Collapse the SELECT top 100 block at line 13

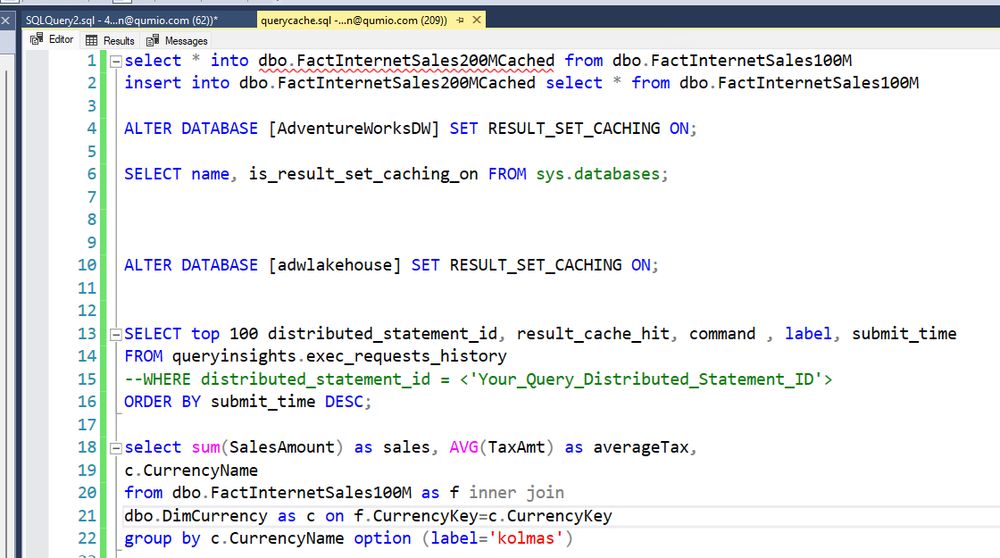coord(116,335)
